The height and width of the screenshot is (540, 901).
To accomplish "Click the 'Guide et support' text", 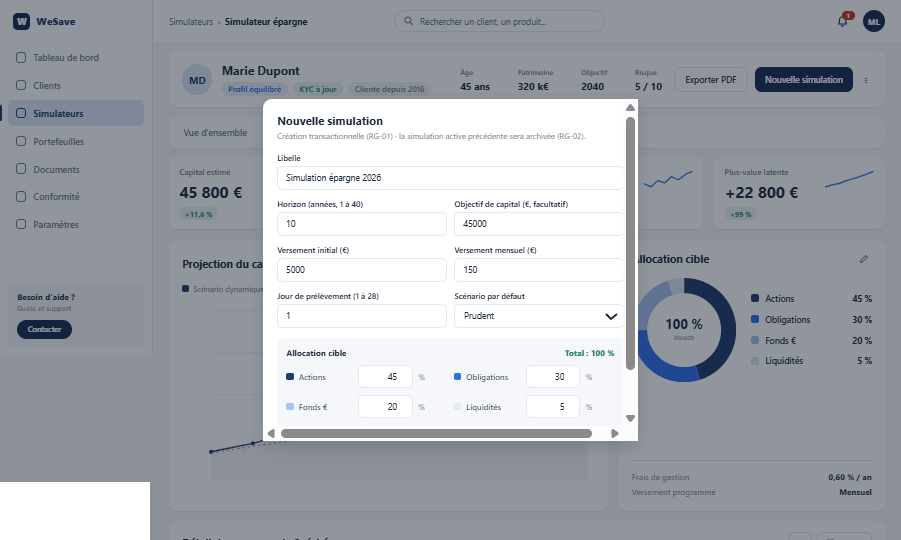I will [x=44, y=308].
